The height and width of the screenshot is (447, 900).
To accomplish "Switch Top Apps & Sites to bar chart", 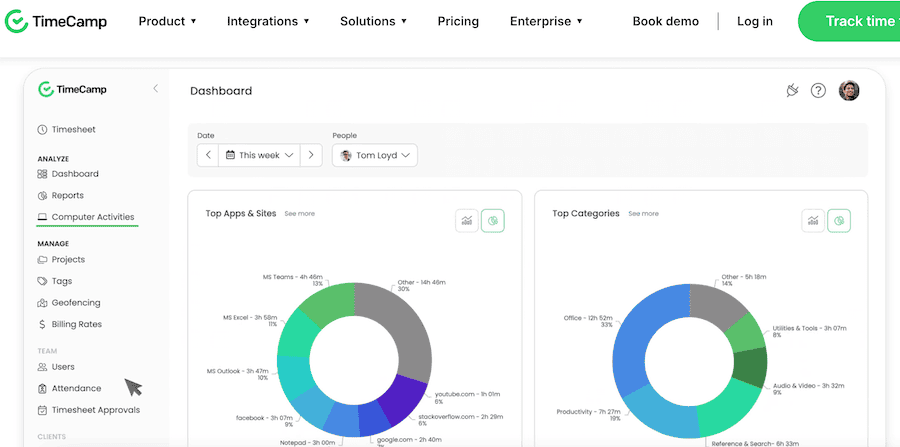I will pos(467,220).
